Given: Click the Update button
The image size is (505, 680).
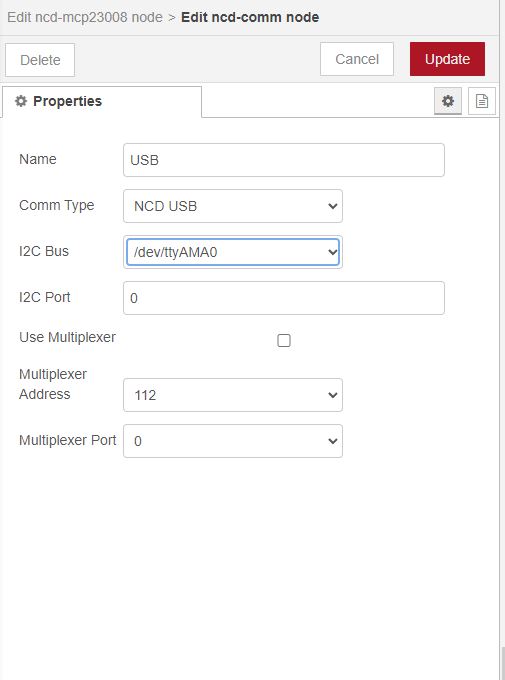Looking at the screenshot, I should 447,59.
